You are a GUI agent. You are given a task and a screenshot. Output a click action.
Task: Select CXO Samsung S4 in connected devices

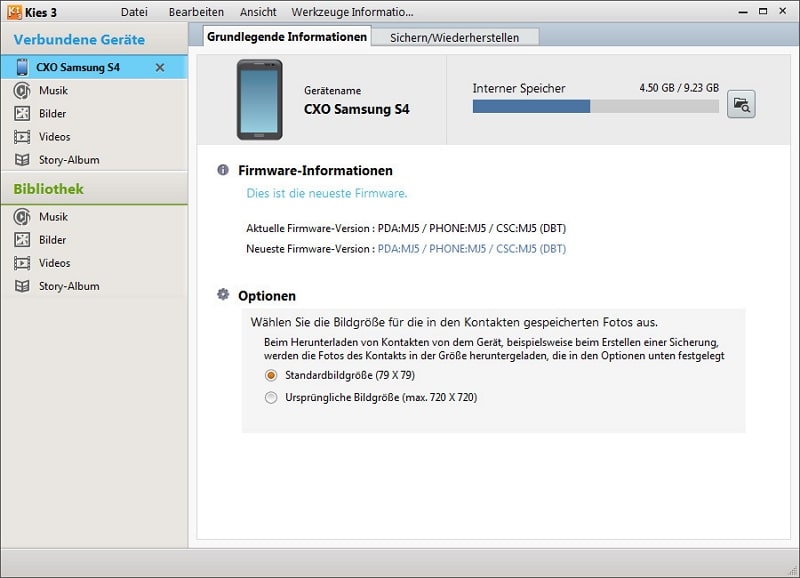pos(94,67)
